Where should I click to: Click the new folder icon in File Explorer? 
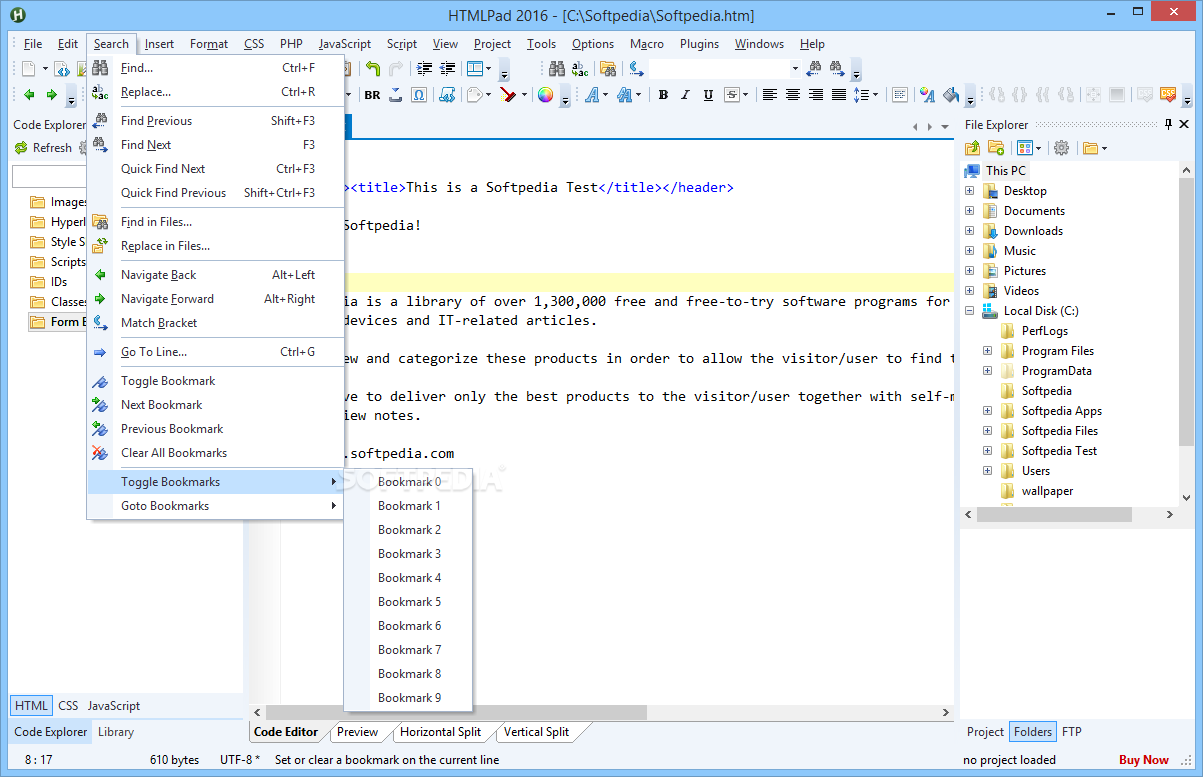(x=996, y=148)
